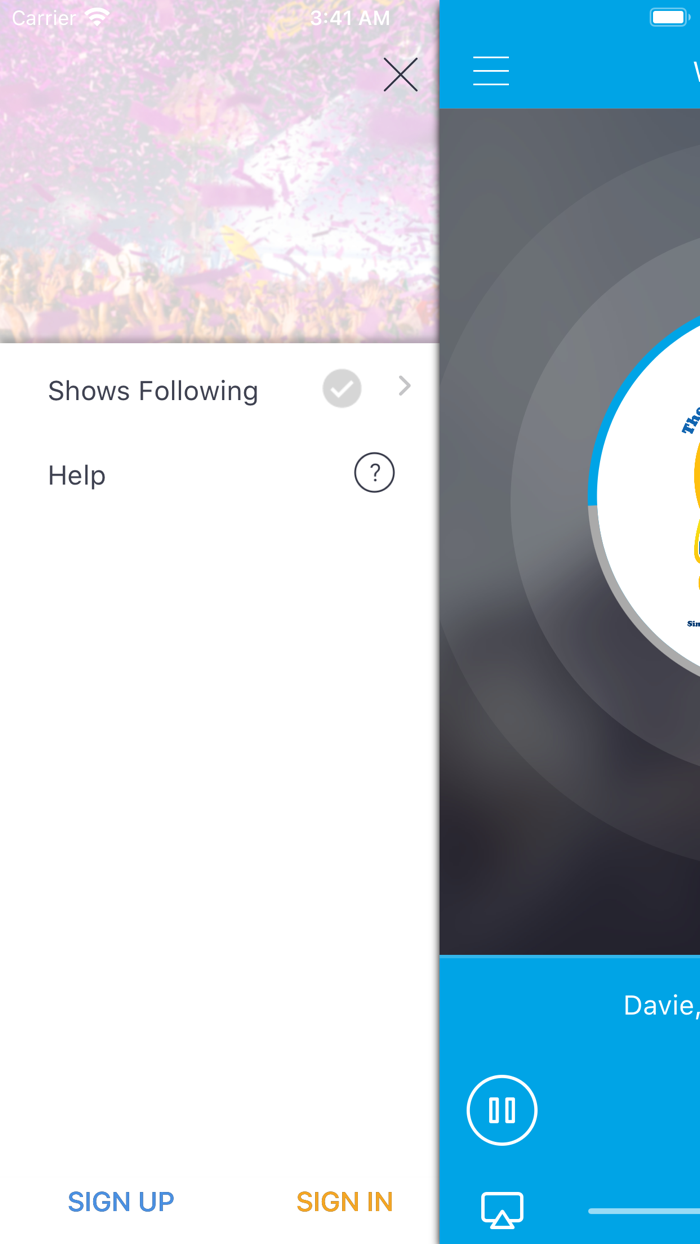
Task: Tap the SIGN IN link
Action: pyautogui.click(x=345, y=1201)
